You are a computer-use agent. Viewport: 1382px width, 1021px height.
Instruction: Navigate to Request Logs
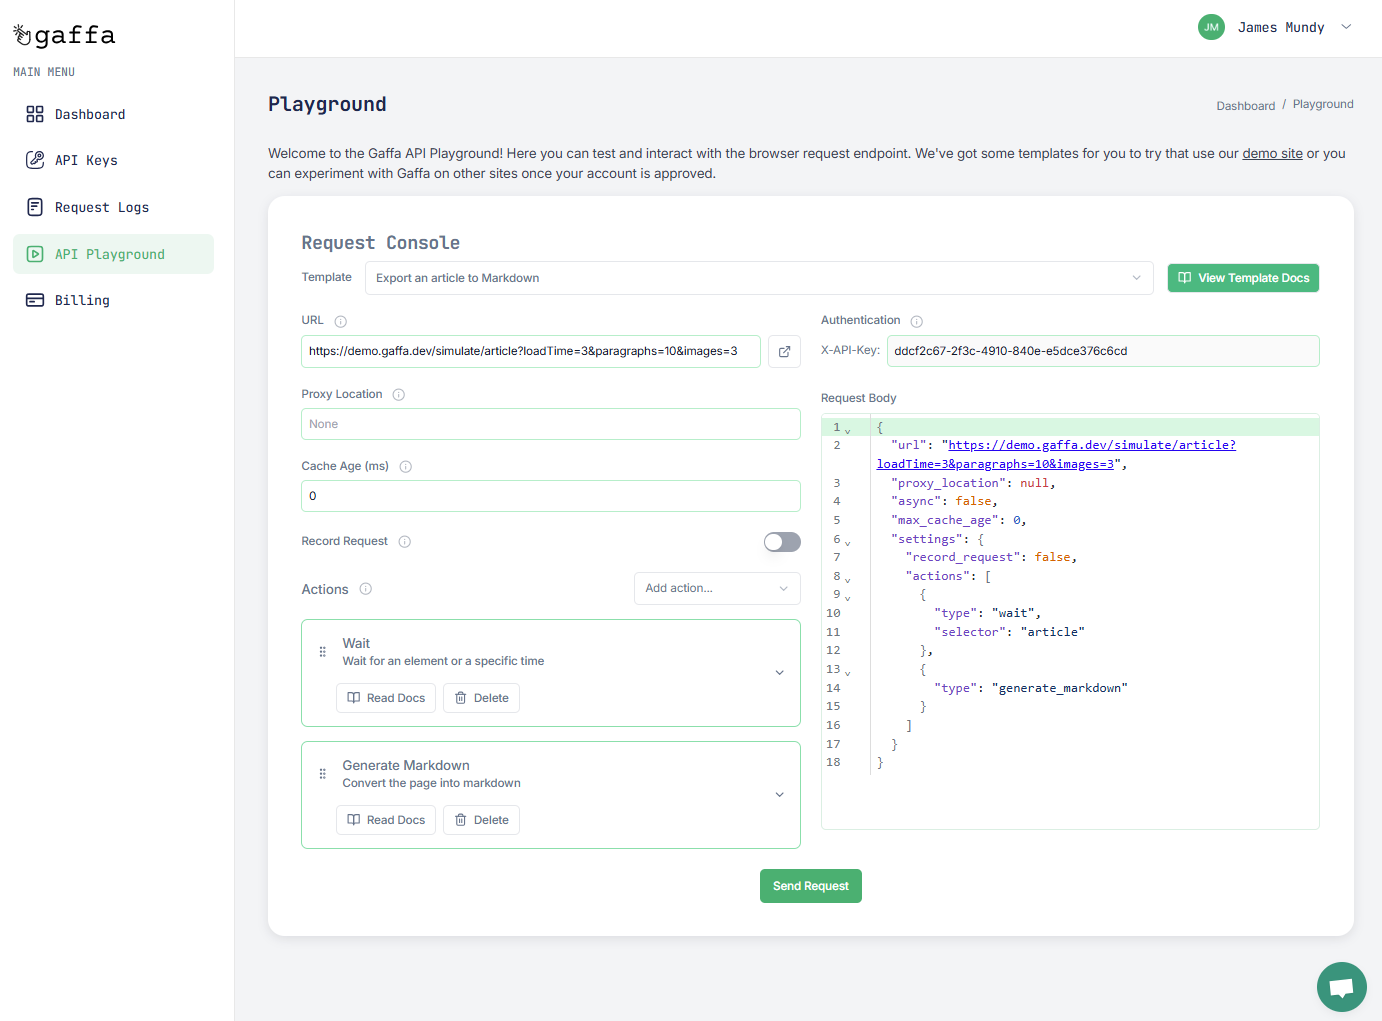[x=100, y=207]
